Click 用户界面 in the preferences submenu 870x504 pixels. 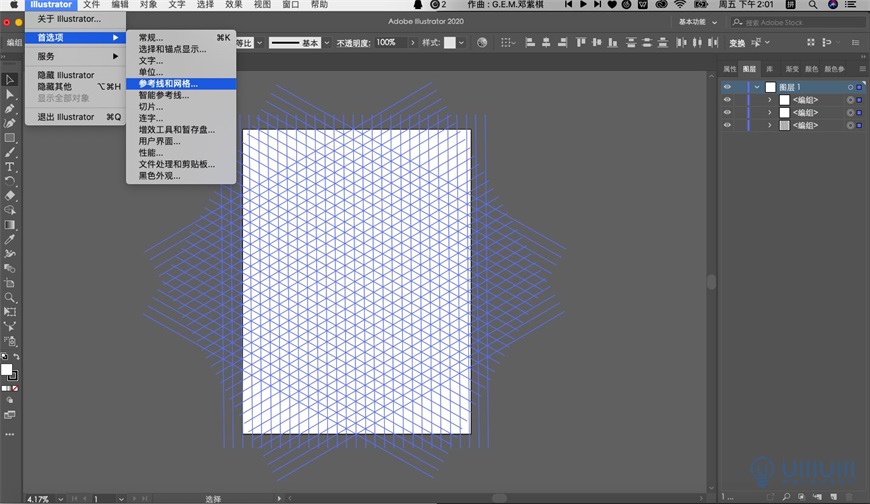pos(160,141)
